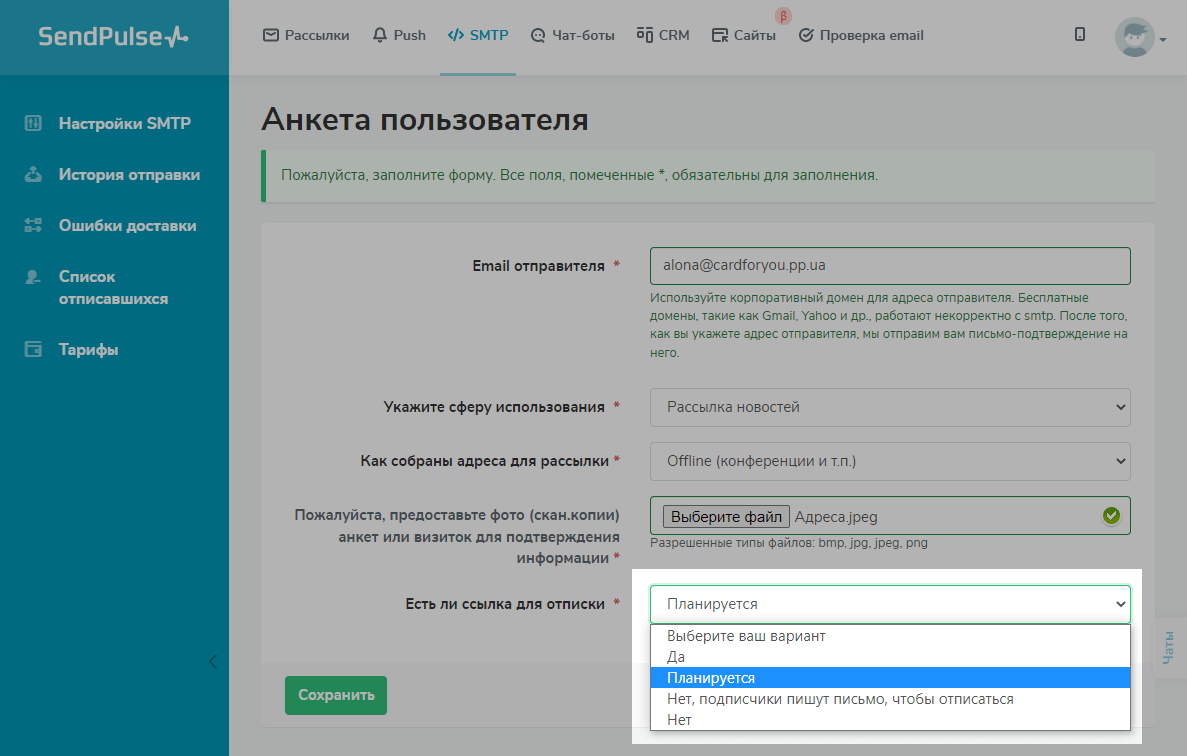This screenshot has height=756, width=1187.
Task: Collapse the sidebar with the left chevron
Action: click(212, 661)
